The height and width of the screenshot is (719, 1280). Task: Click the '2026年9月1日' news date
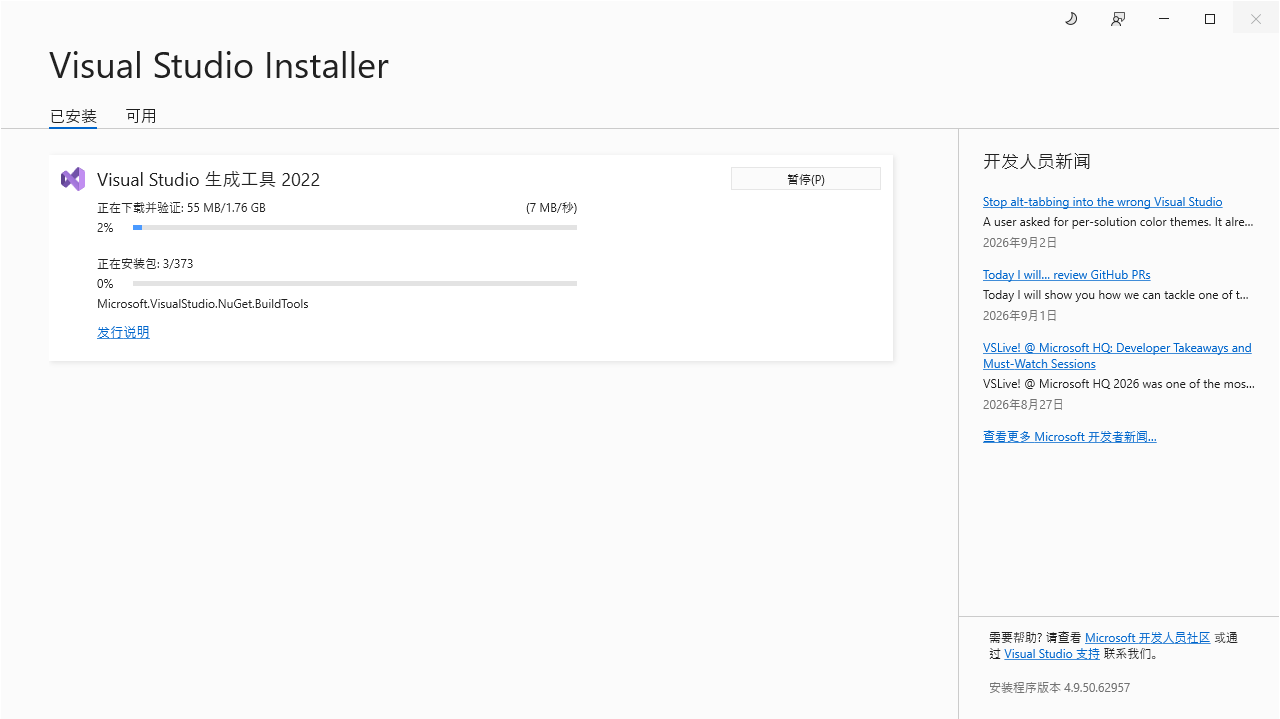[x=1020, y=316]
